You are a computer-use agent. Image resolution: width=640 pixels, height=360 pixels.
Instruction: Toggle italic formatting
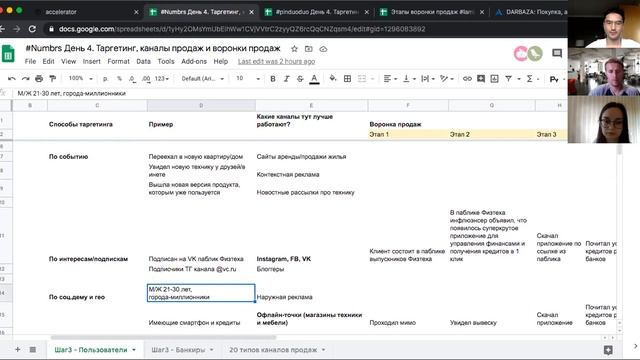pos(286,78)
